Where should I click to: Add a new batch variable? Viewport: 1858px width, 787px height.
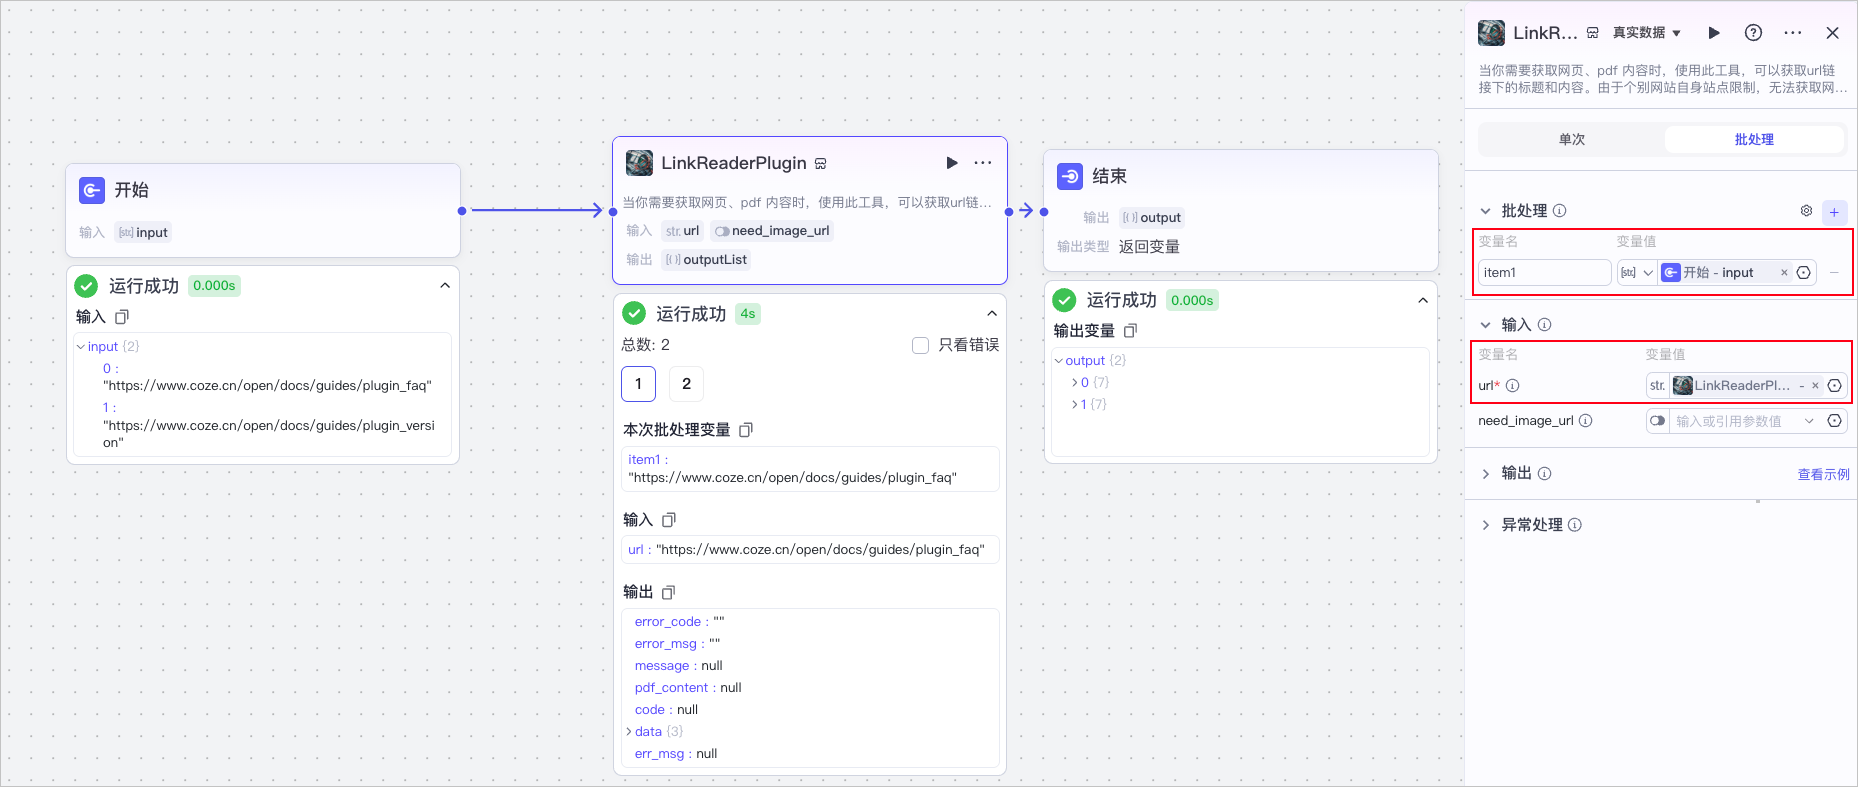pos(1834,212)
